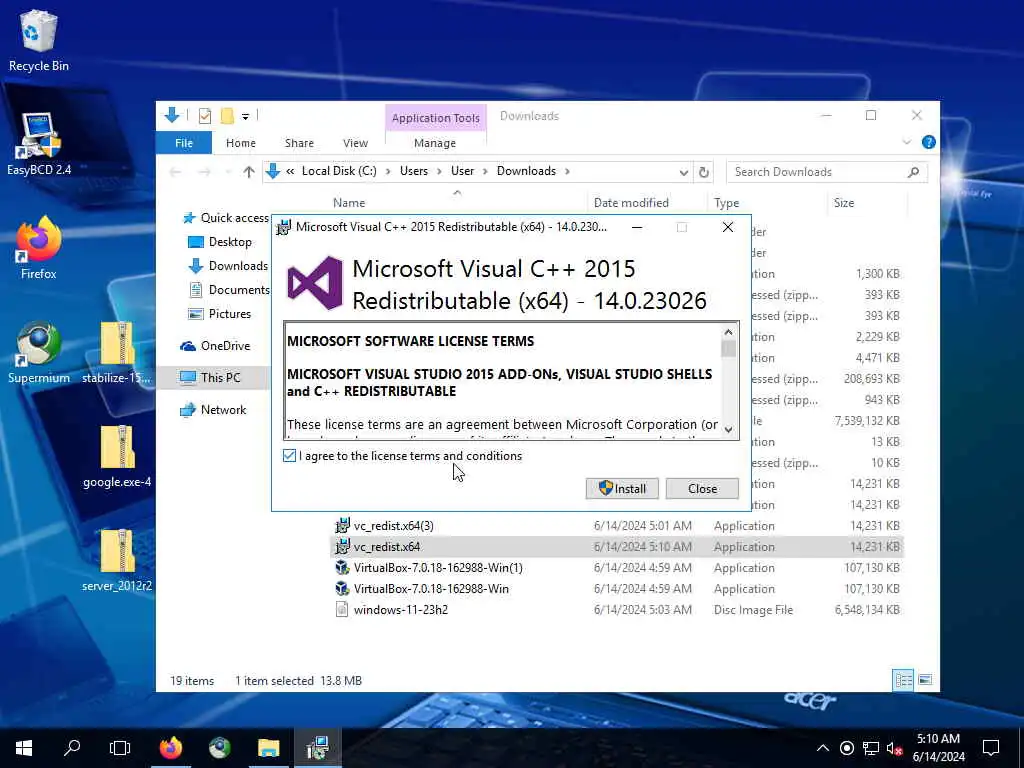Sort by Type column header
The image size is (1024, 768).
pyautogui.click(x=726, y=202)
